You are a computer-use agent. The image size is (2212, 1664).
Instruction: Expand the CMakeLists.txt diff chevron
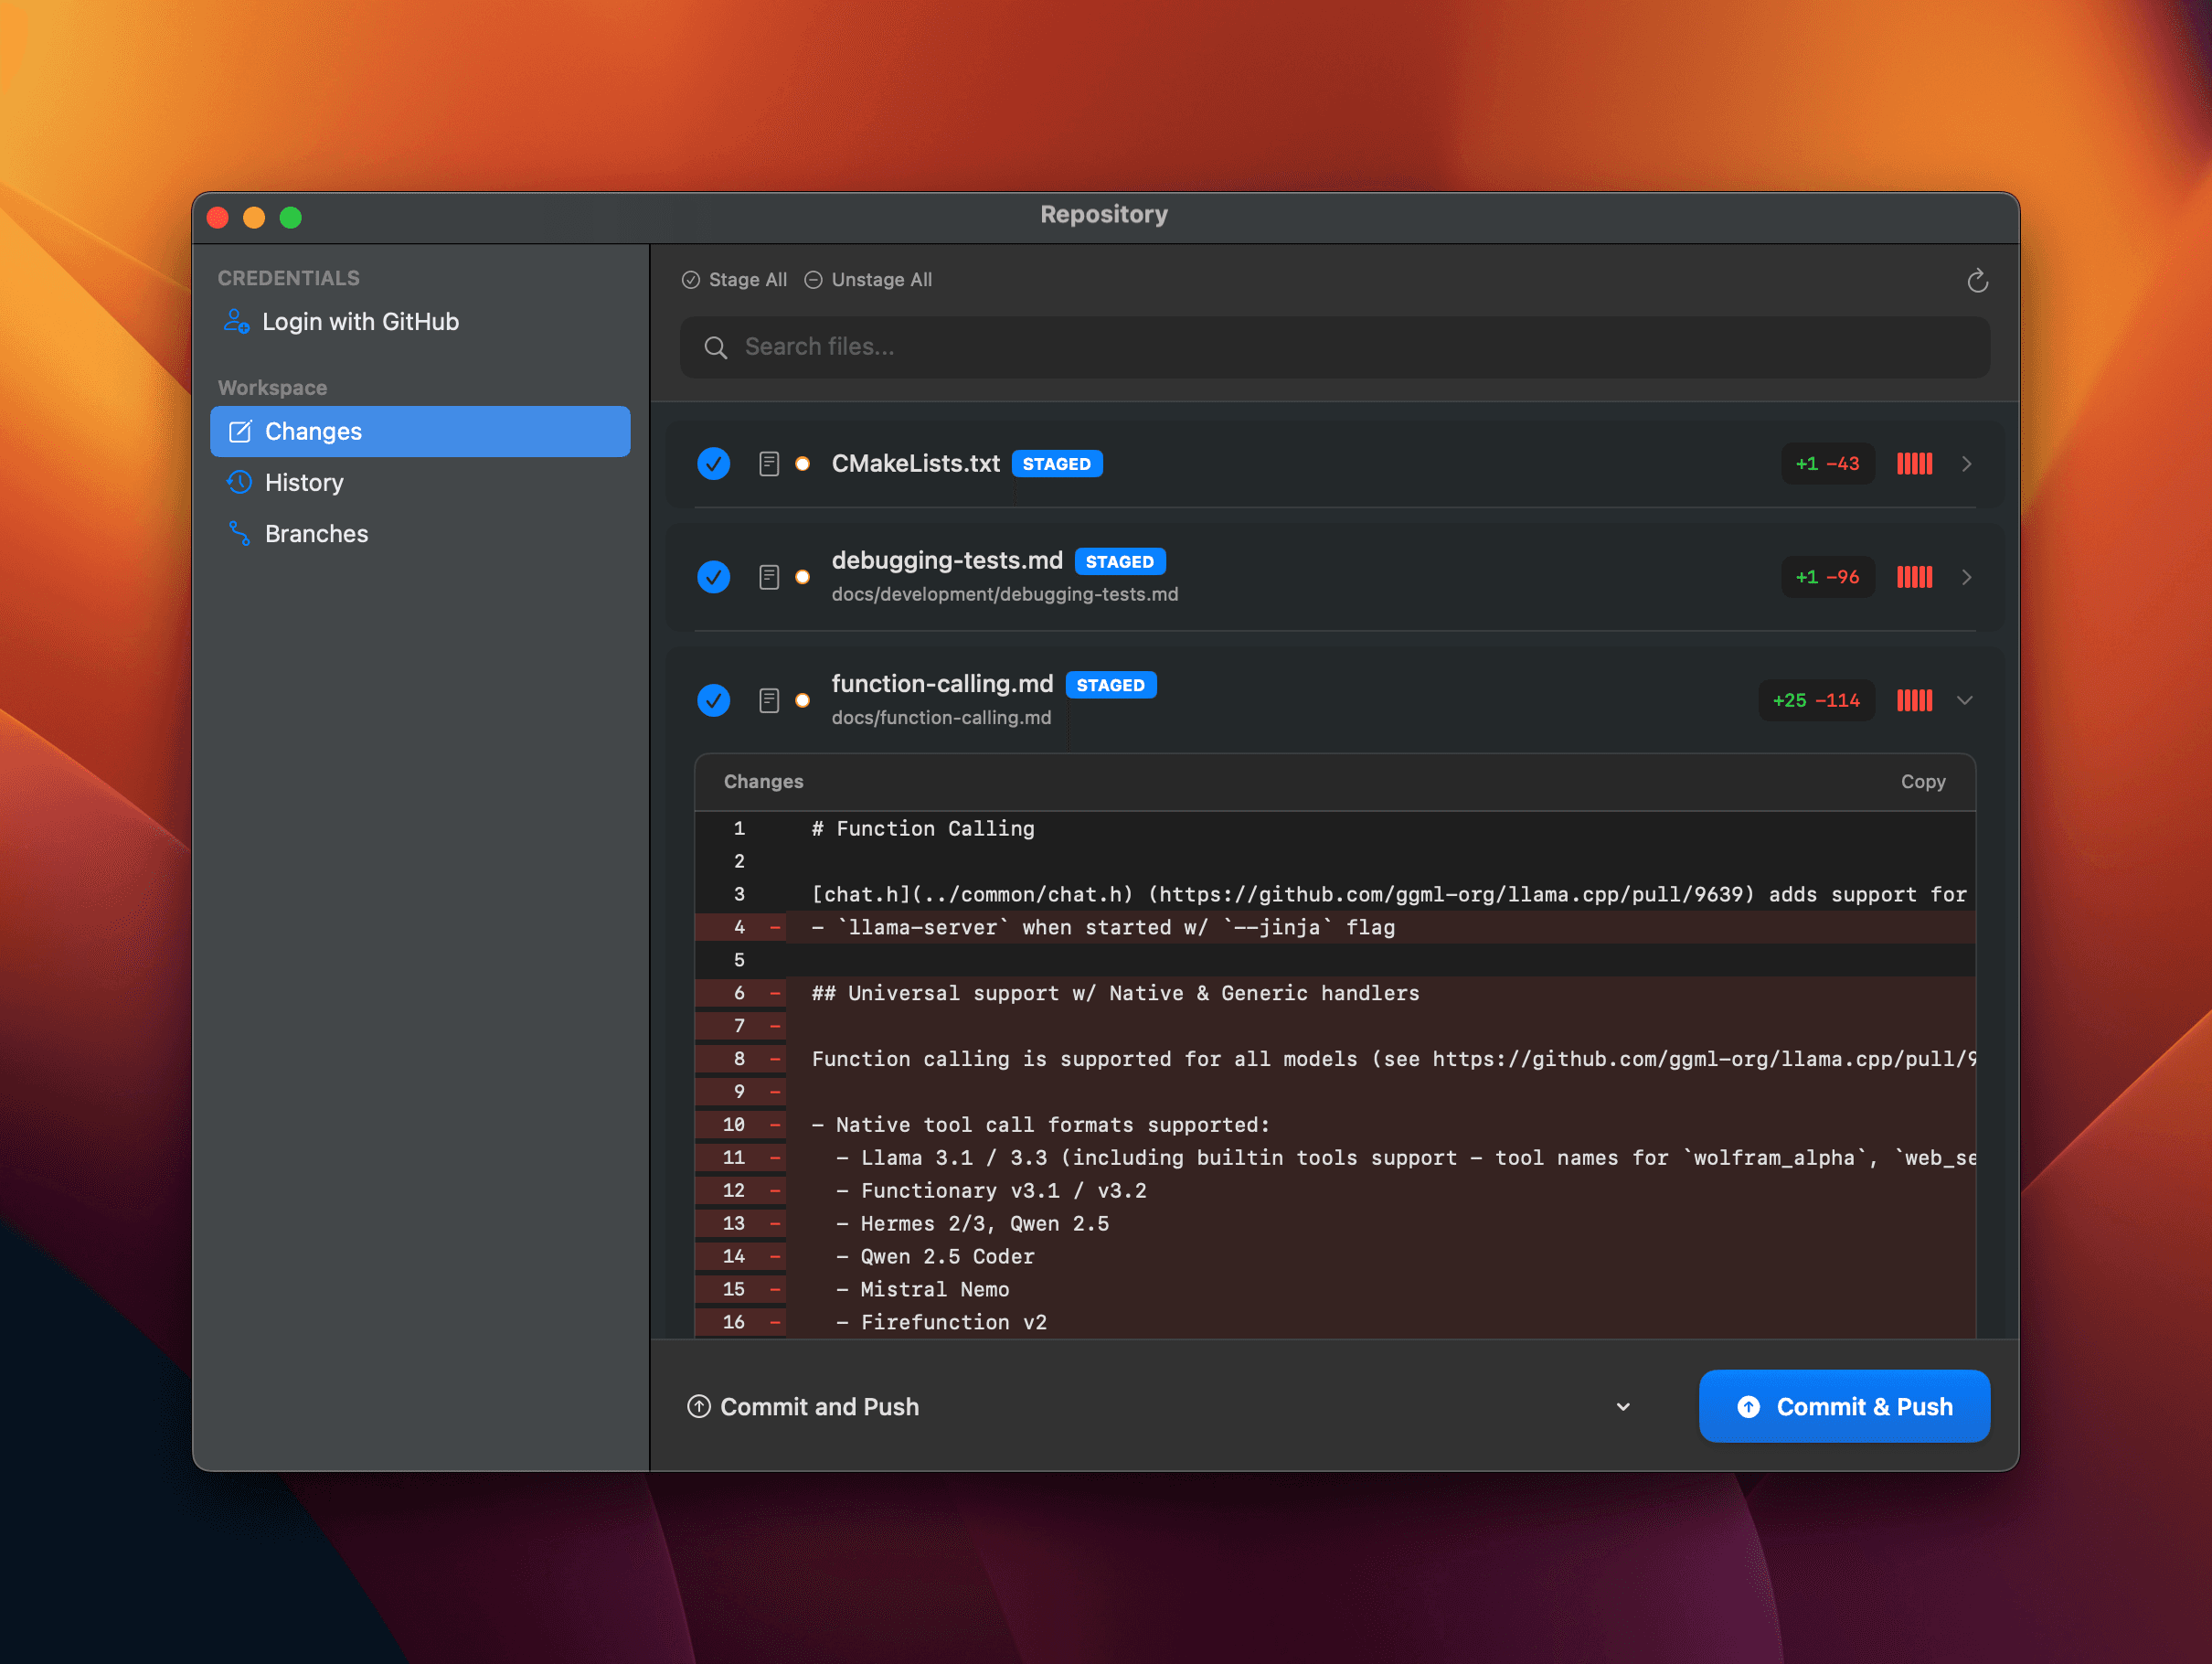(1966, 464)
